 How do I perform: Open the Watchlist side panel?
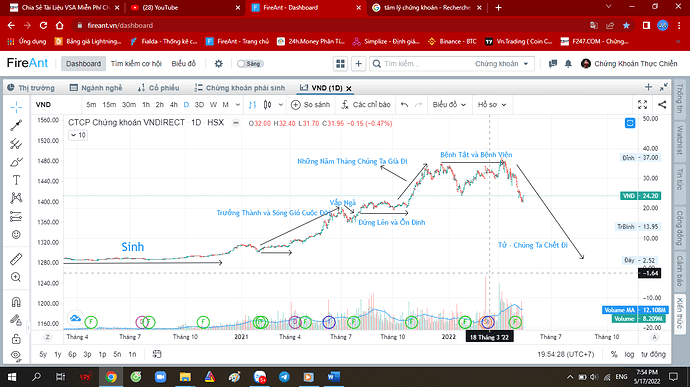(680, 140)
